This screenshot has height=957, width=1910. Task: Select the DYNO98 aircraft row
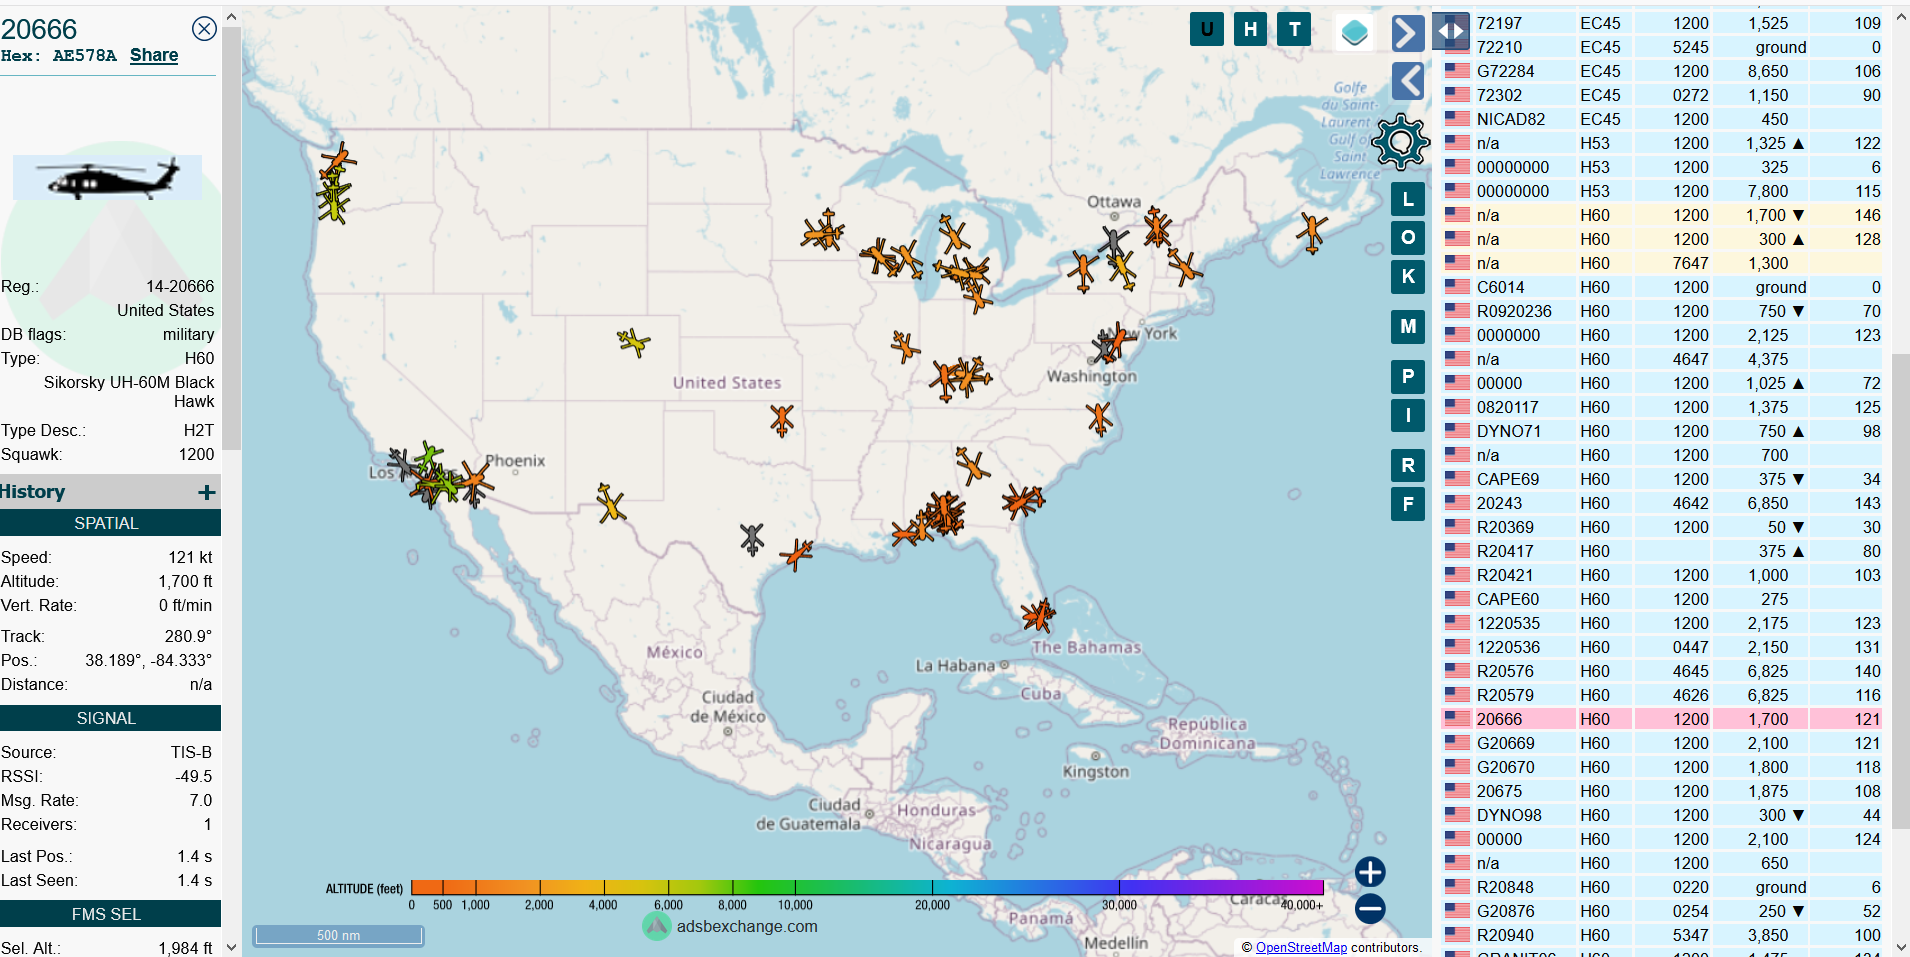pos(1662,815)
